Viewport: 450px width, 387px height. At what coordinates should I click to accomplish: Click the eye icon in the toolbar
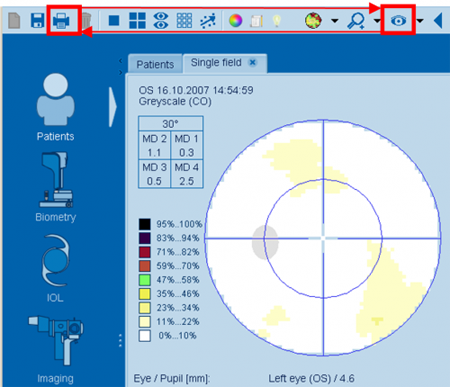398,21
